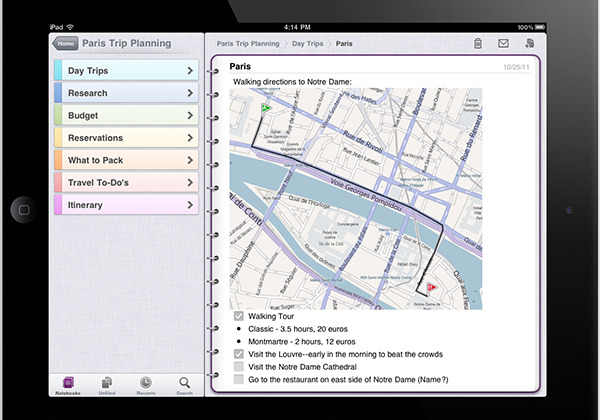
Task: Uncheck Visit the Louvre checkbox
Action: pos(238,354)
